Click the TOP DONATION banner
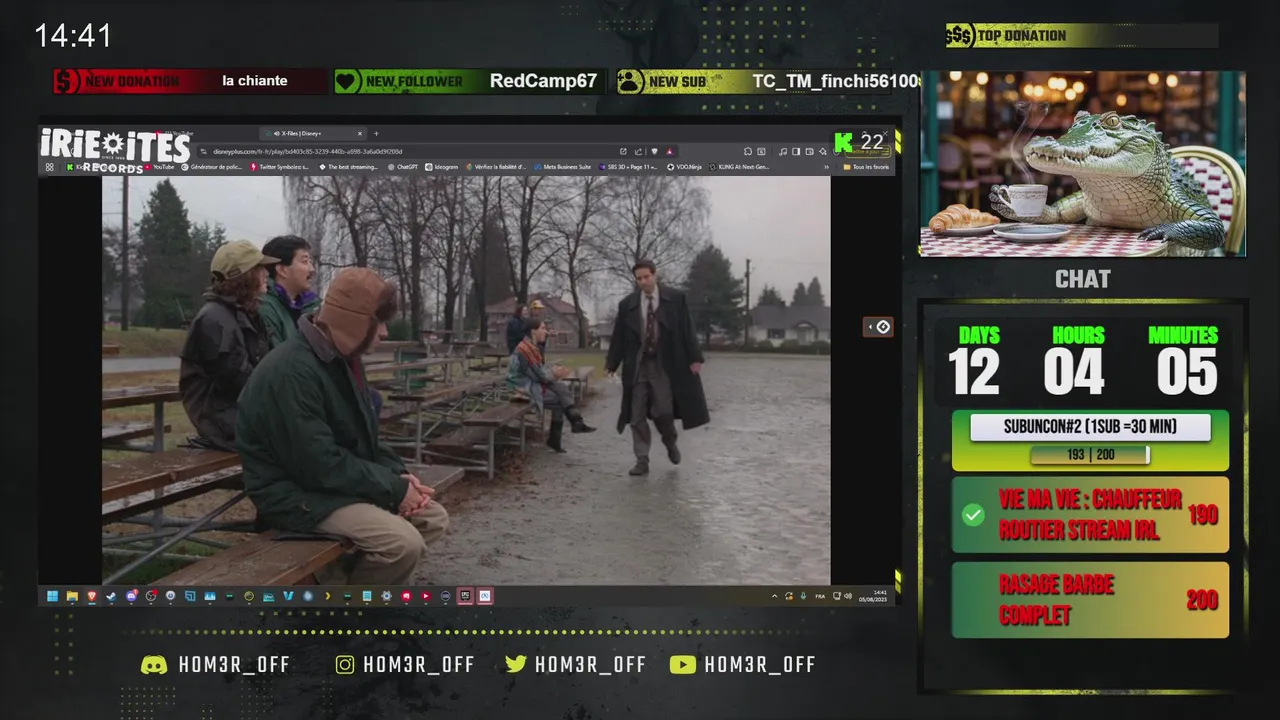 coord(1082,36)
